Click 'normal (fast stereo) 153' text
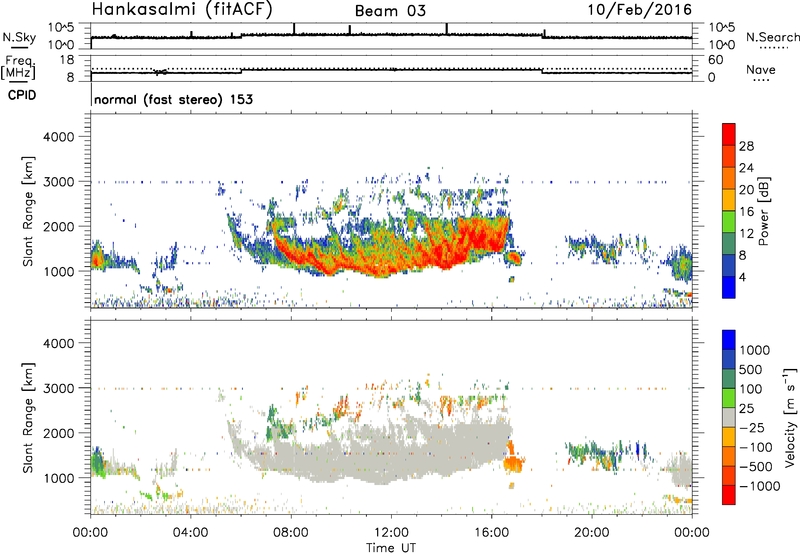 [173, 99]
